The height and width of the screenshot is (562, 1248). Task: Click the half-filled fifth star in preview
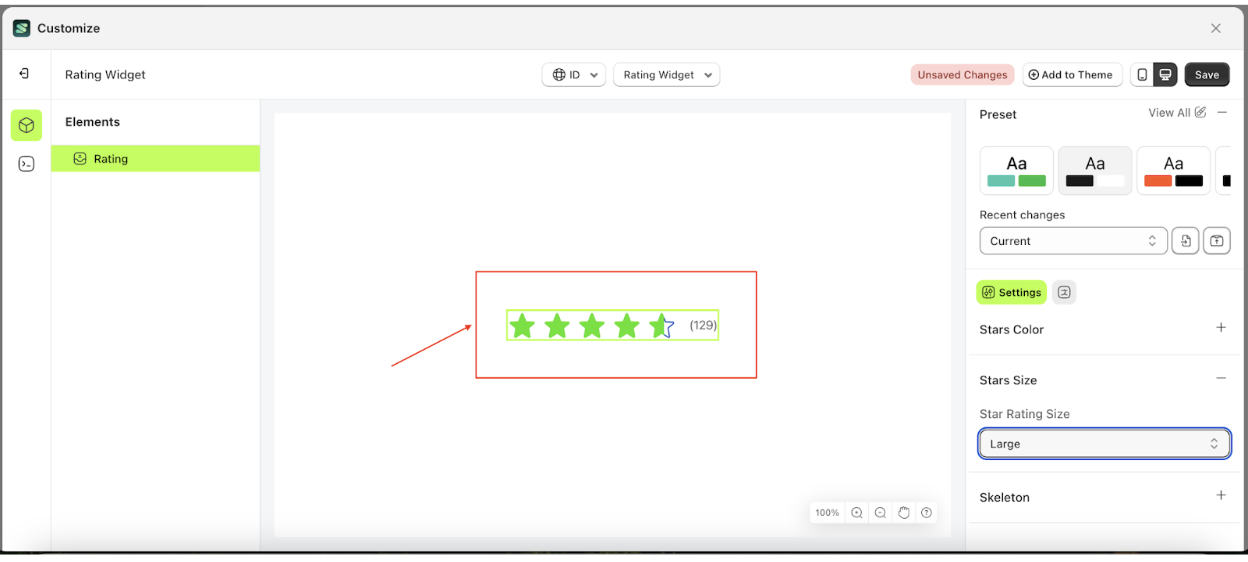662,325
